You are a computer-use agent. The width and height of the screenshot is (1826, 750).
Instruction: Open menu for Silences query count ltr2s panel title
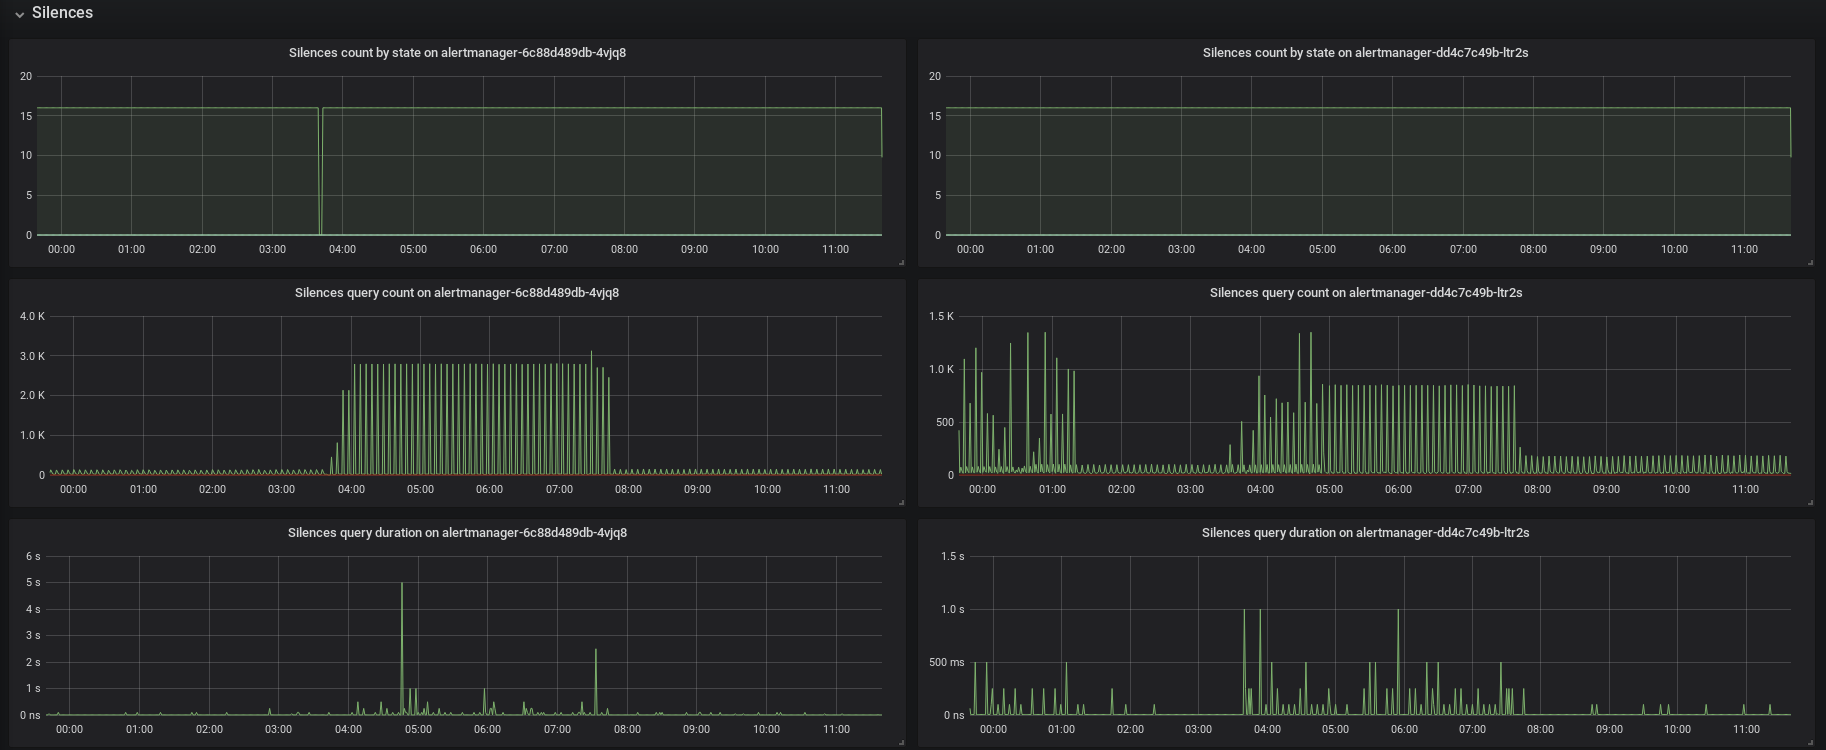click(1366, 293)
